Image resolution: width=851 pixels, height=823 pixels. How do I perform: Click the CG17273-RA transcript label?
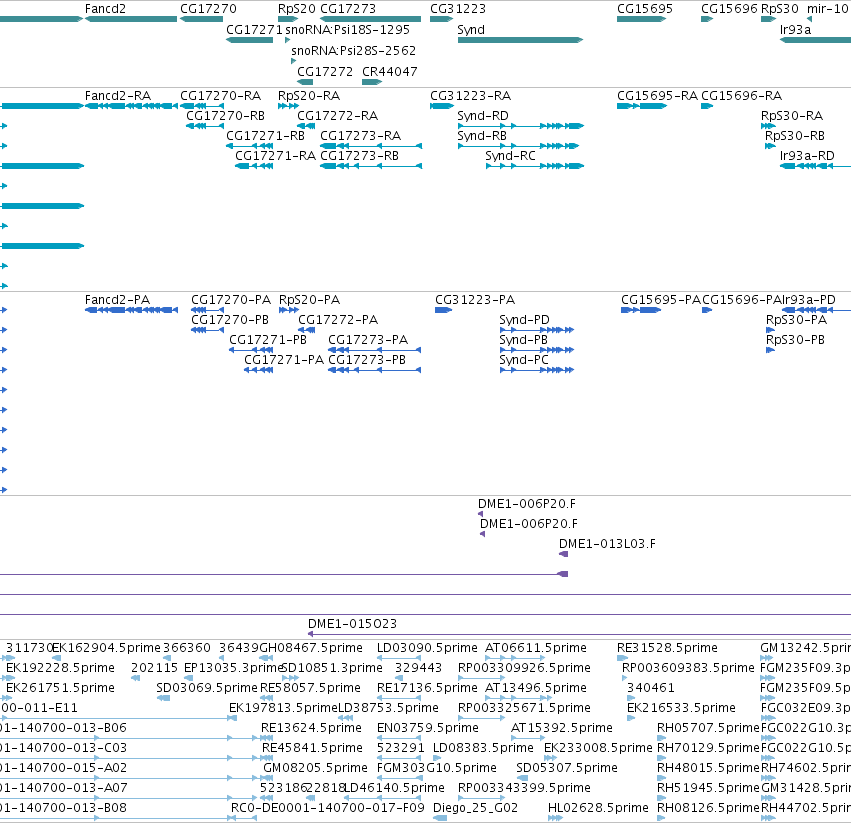click(x=360, y=136)
